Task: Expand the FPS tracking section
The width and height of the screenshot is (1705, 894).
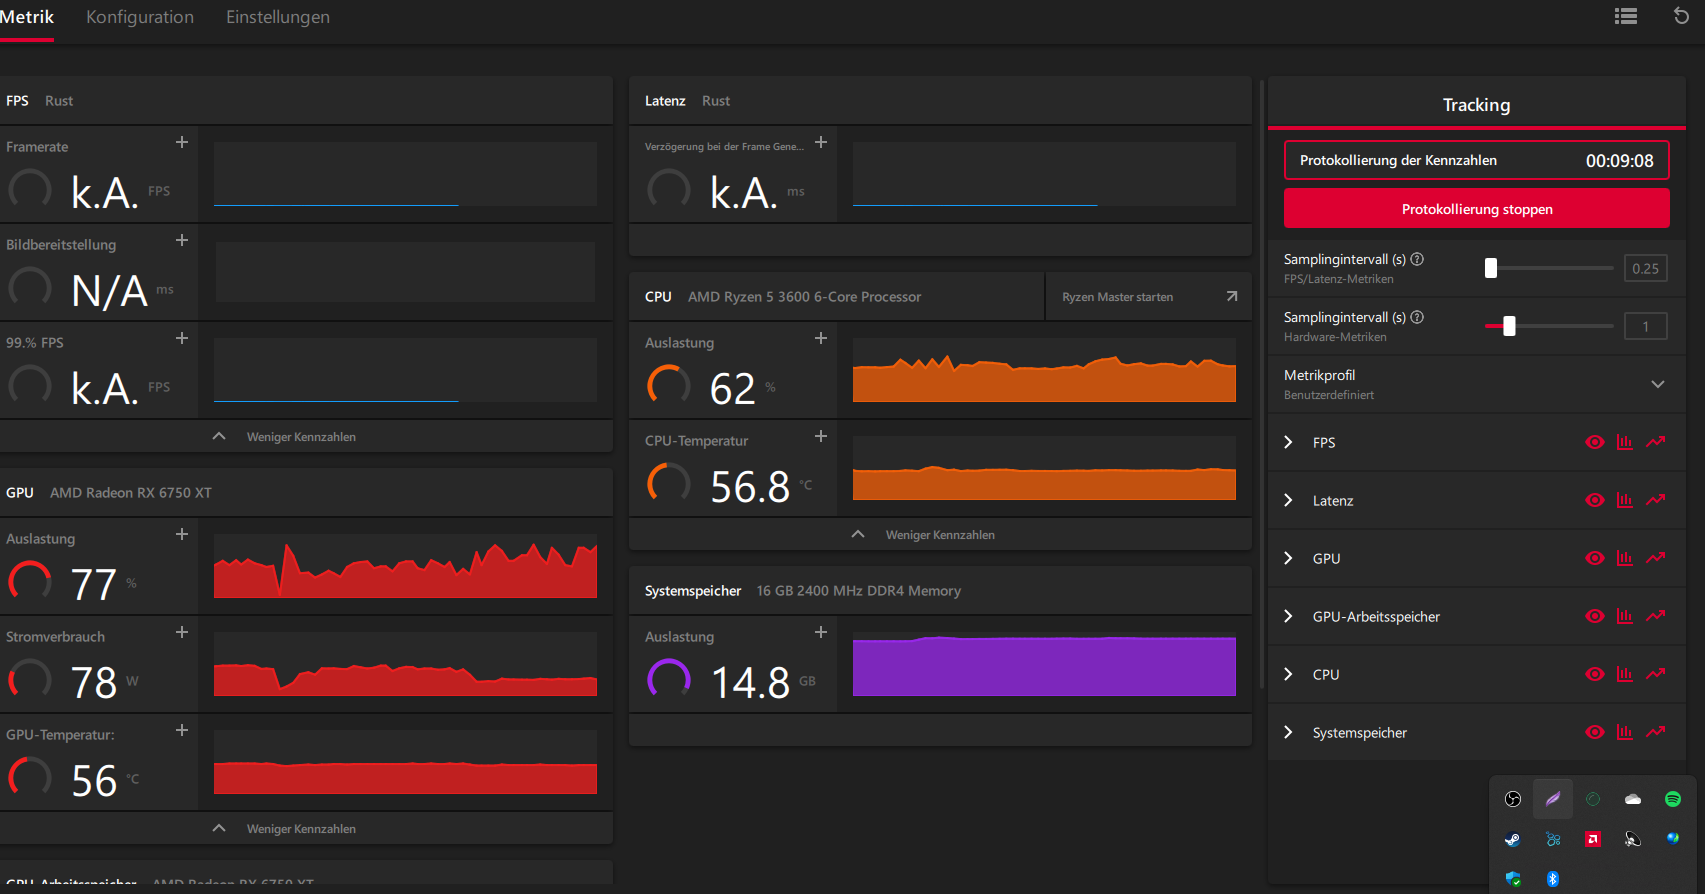Action: click(1288, 442)
